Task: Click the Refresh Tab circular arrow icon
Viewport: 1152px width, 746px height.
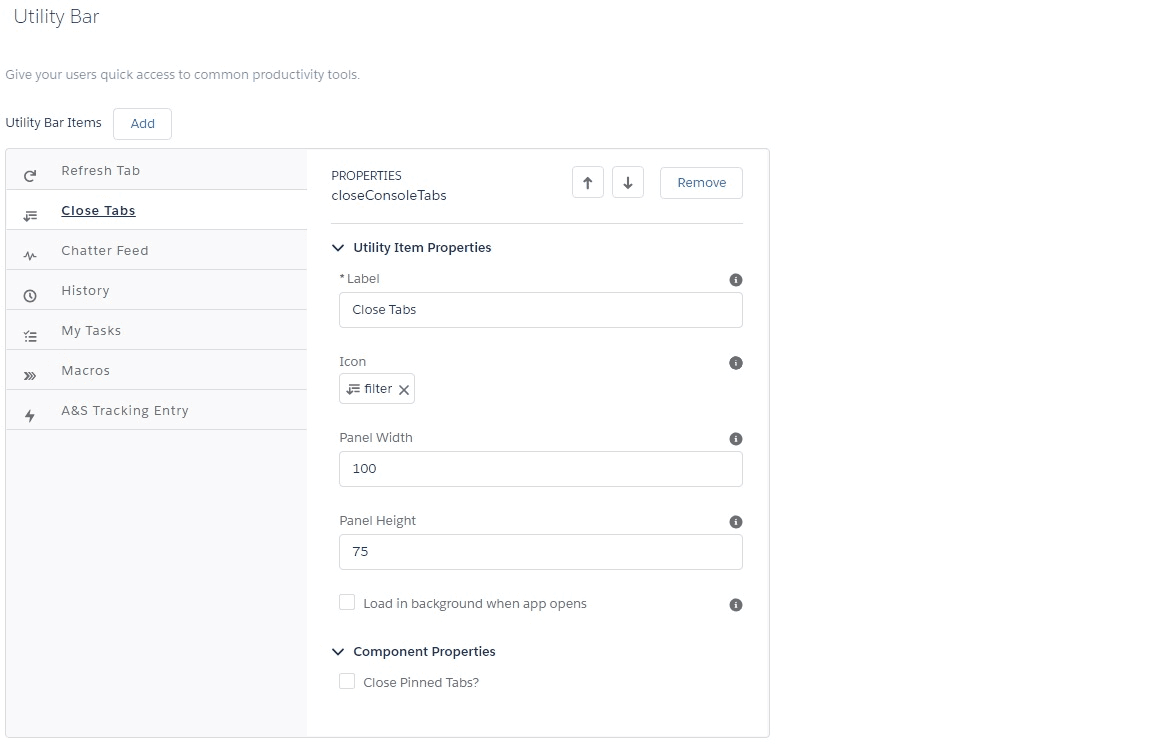Action: point(30,176)
